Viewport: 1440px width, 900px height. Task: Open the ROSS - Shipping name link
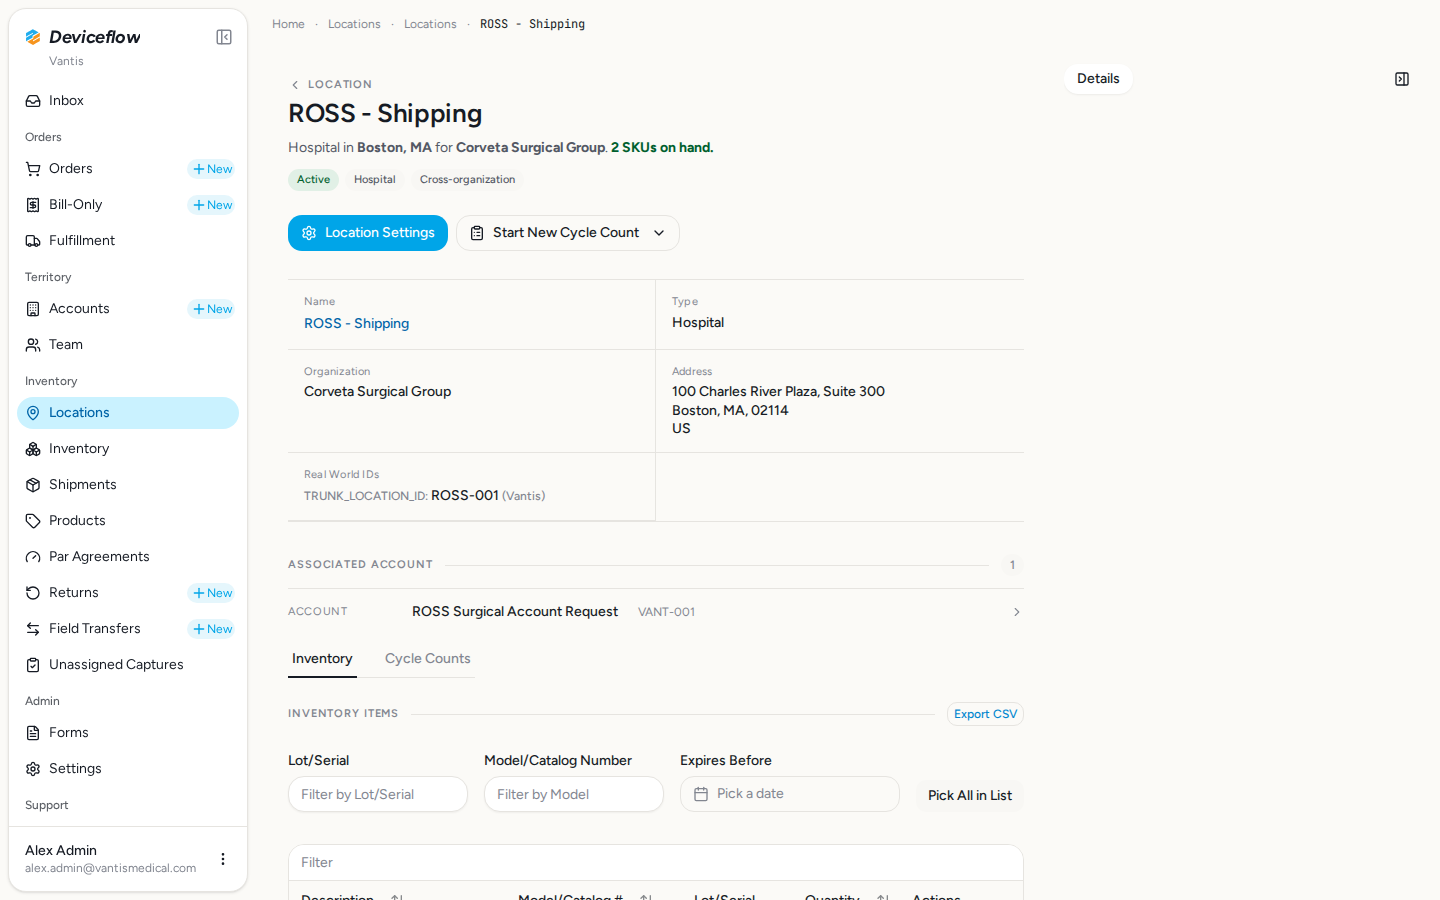coord(357,324)
